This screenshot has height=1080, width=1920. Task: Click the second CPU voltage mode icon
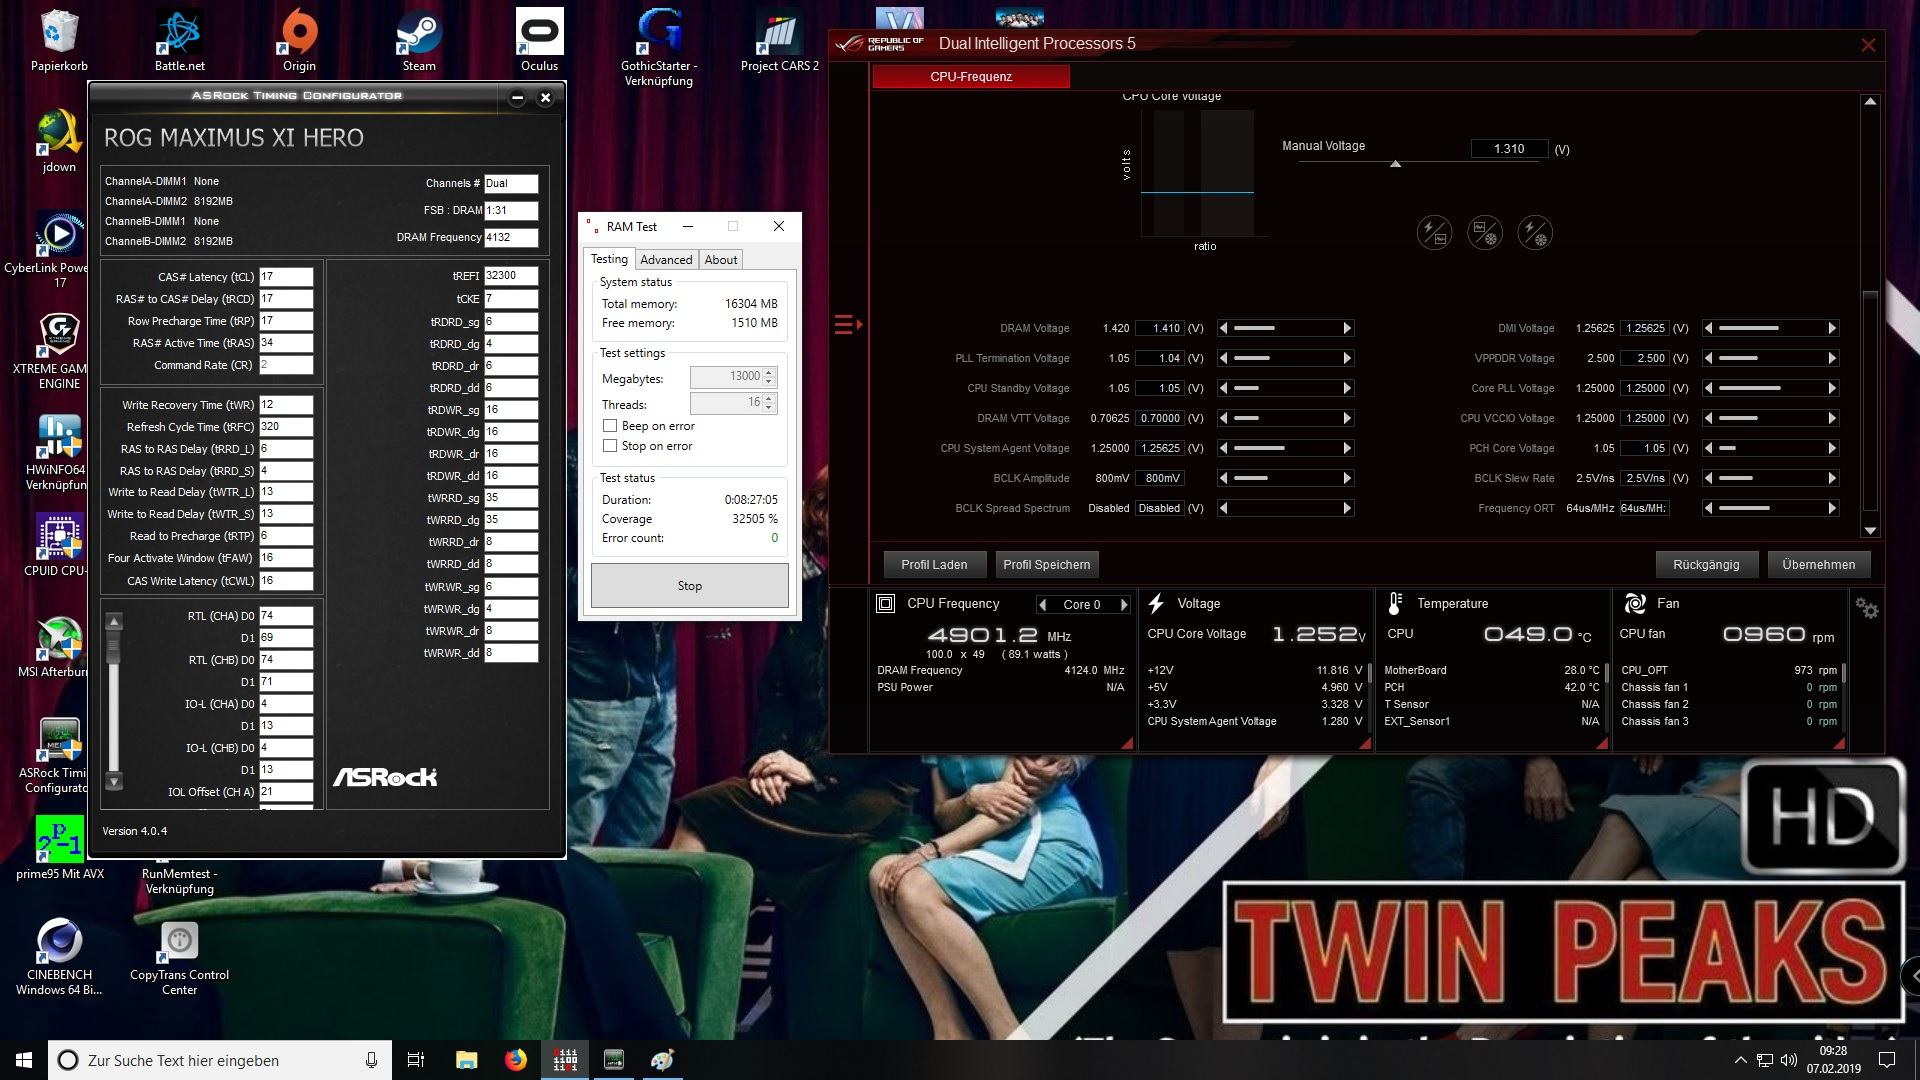[1485, 233]
